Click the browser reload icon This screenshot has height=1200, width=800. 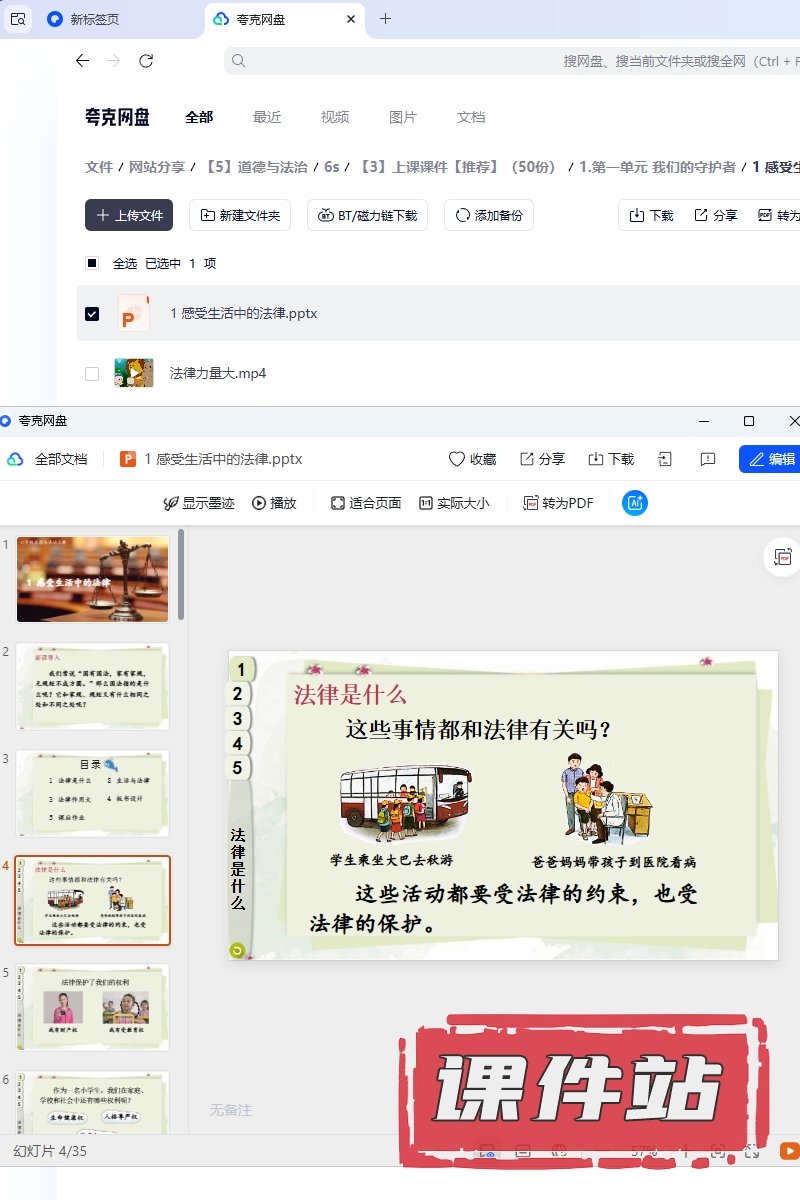tap(146, 61)
